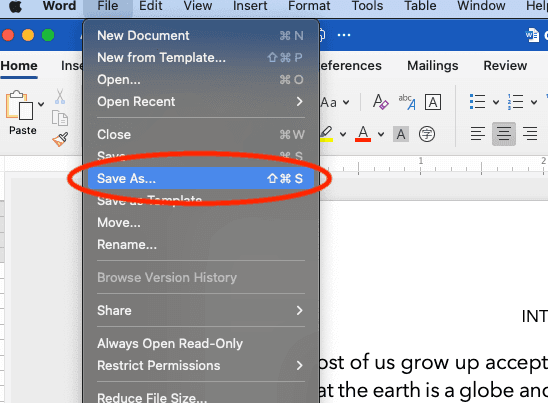Choose Save As... in File menu
Viewport: 548px width, 403px height.
[x=201, y=178]
